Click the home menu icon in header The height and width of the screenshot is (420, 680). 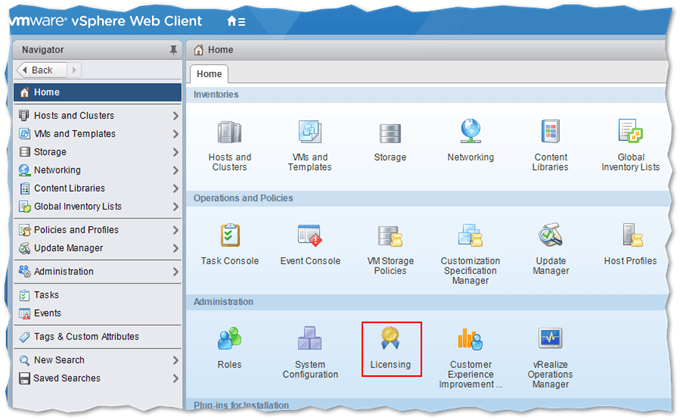pos(236,21)
